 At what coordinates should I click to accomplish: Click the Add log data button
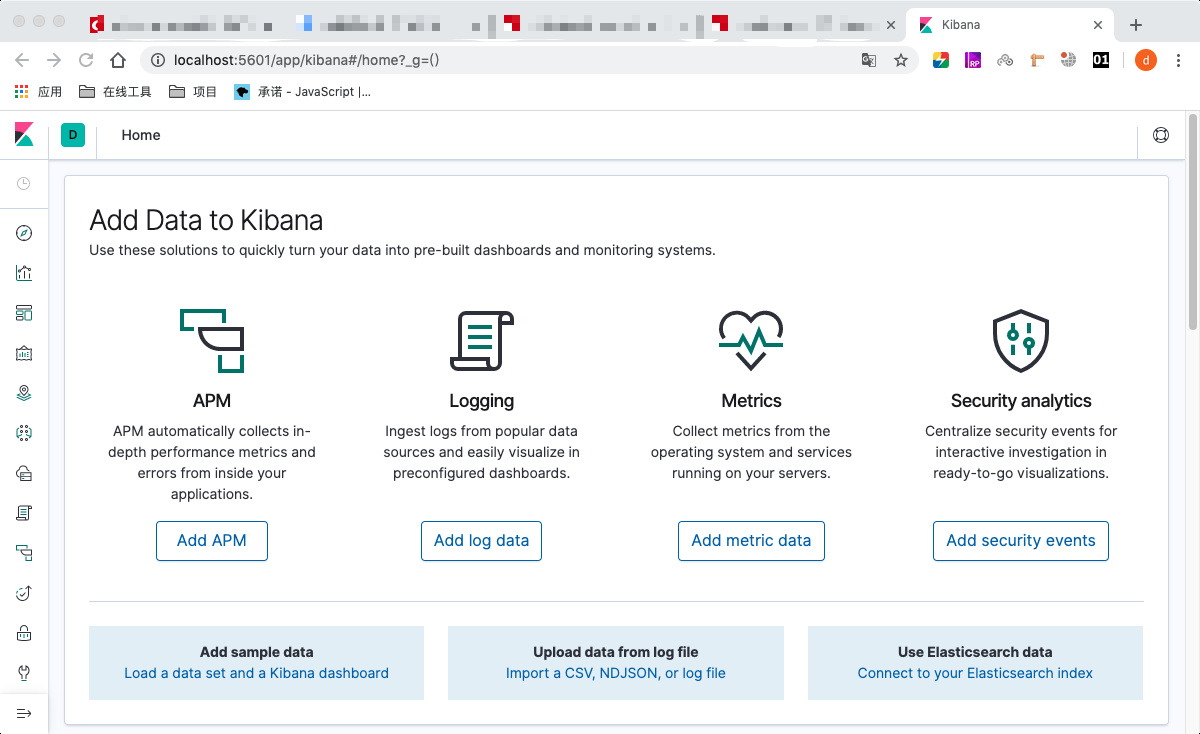click(481, 541)
